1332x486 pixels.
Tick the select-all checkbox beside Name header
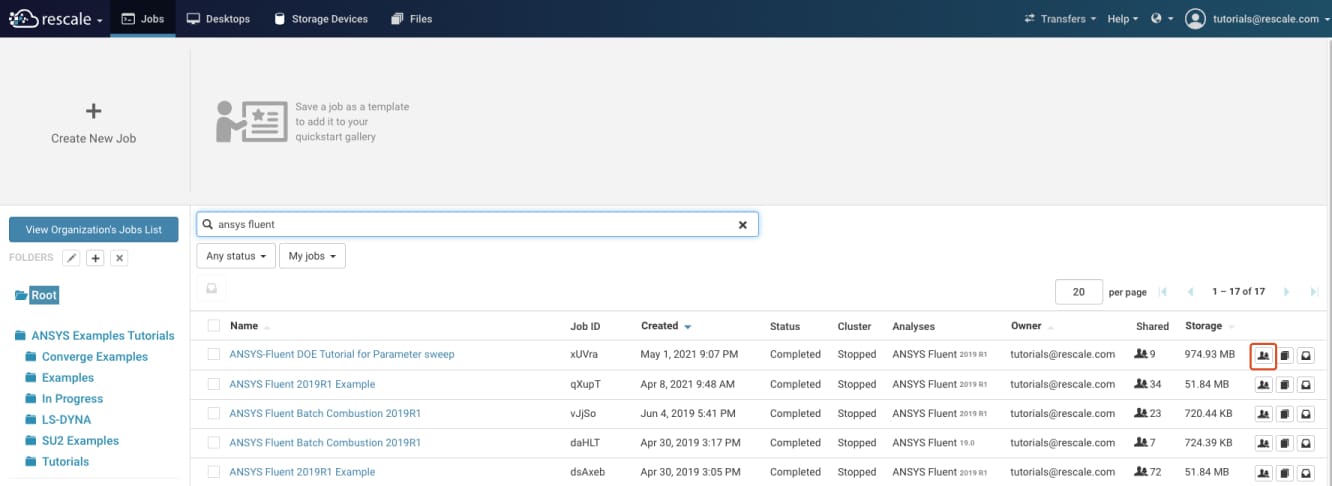click(x=214, y=326)
